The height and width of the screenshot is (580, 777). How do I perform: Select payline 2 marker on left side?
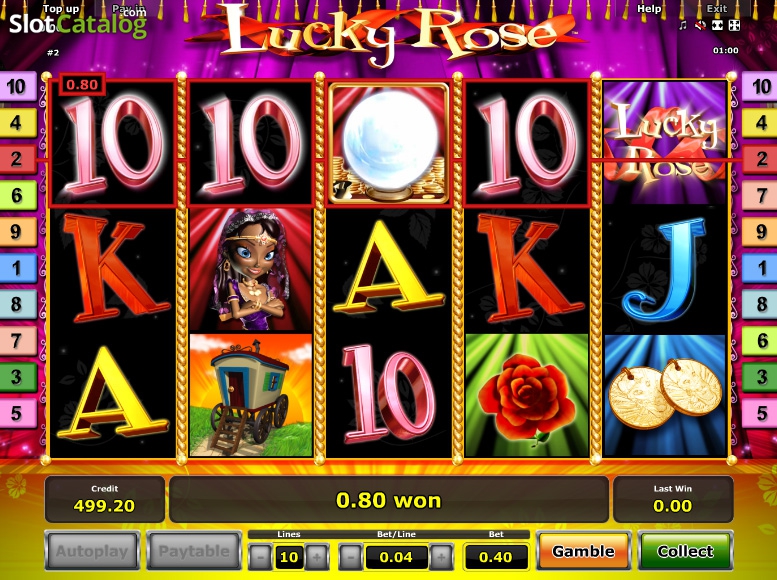tap(17, 159)
